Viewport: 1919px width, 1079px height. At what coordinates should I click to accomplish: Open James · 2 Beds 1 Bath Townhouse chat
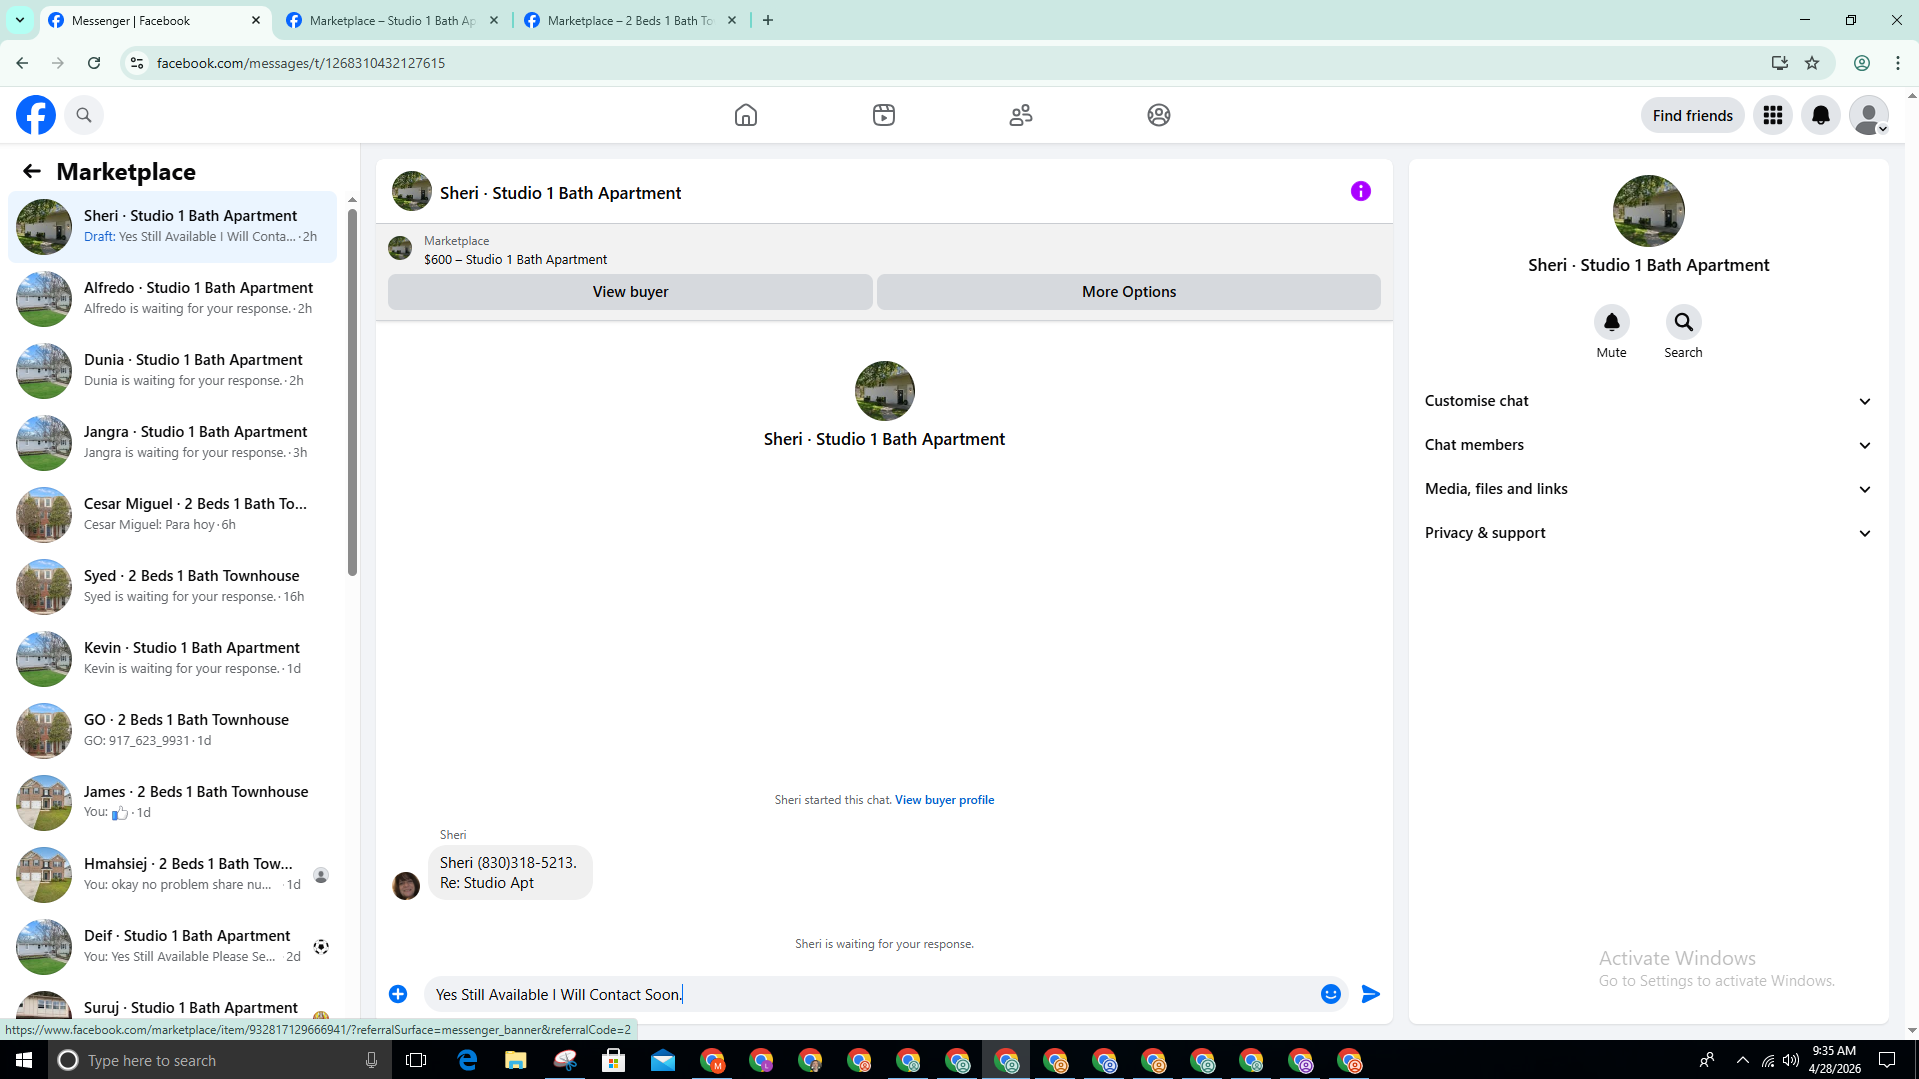pos(173,802)
